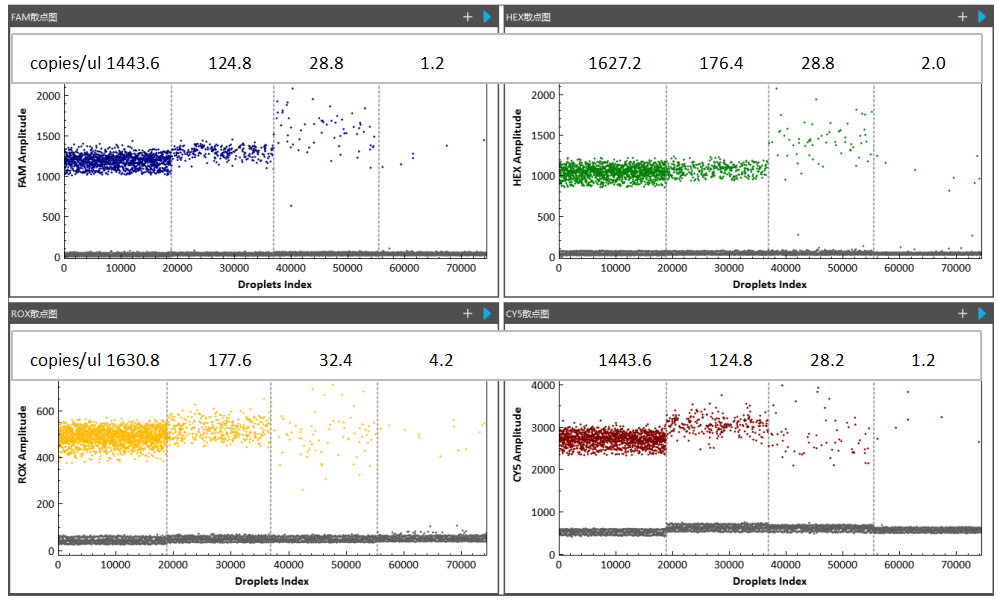Screen dimensions: 998x602
Task: Click the plus icon in FAM scatter header
Action: [x=467, y=17]
